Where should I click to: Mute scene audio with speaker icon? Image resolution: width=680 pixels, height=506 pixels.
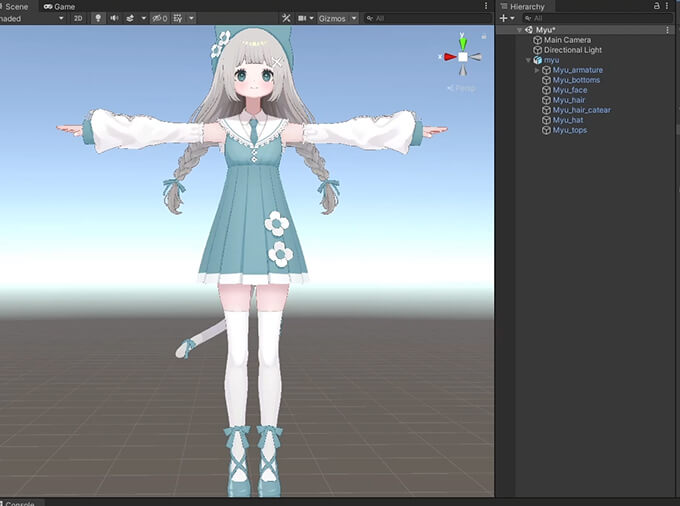113,18
